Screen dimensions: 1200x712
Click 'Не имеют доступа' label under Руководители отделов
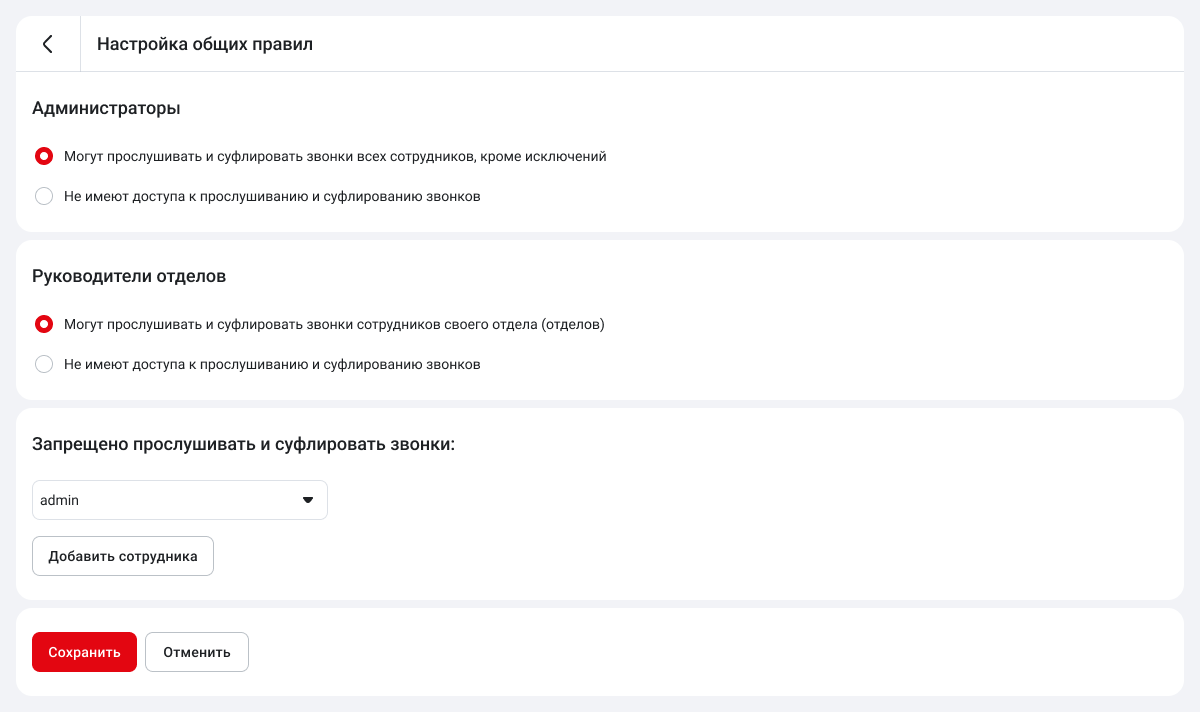(272, 364)
